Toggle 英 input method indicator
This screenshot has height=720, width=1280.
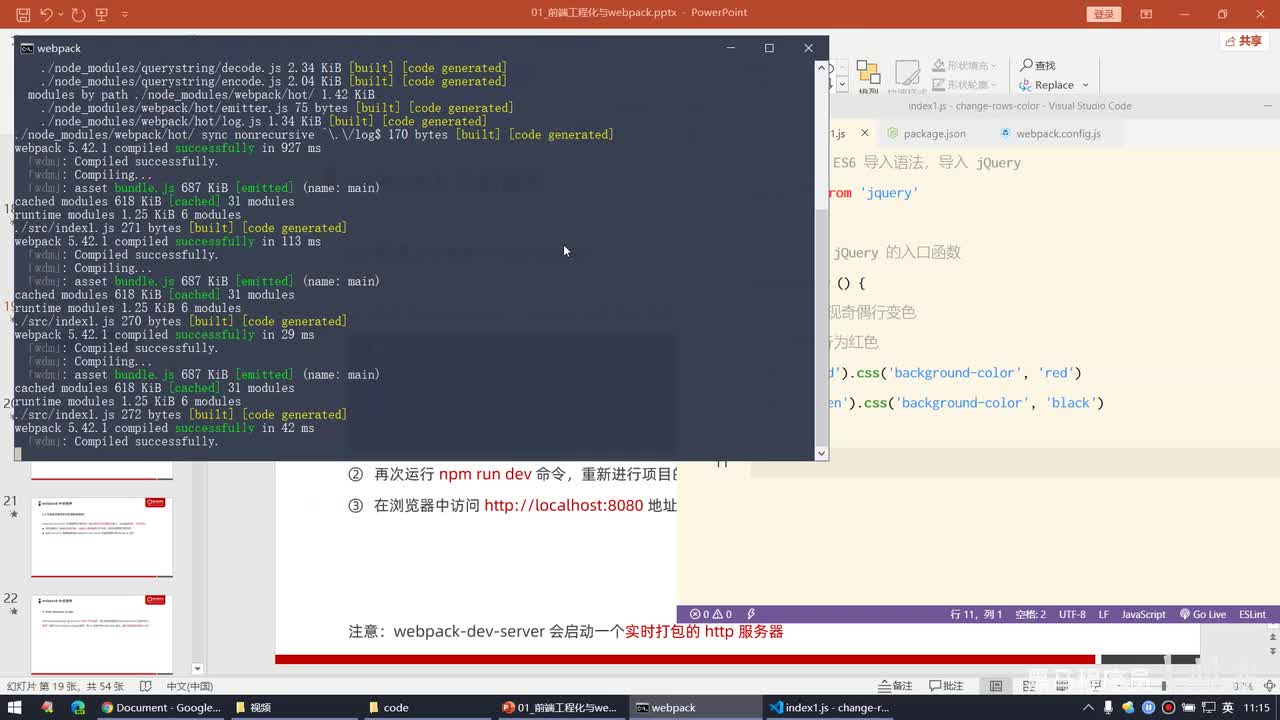click(1227, 707)
